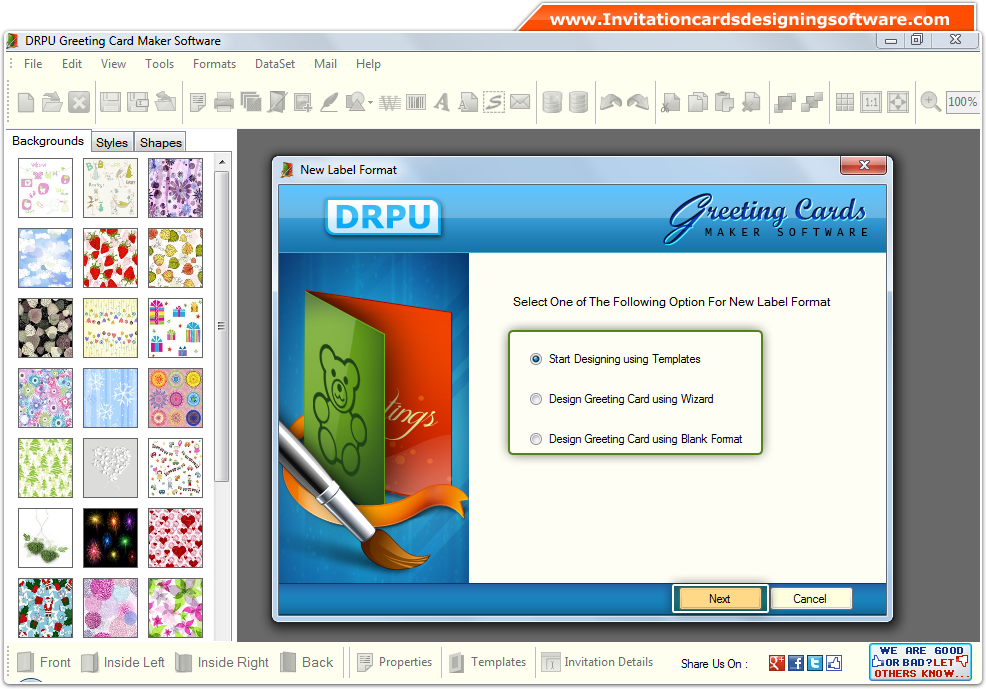
Task: Share on Twitter icon
Action: coord(815,663)
